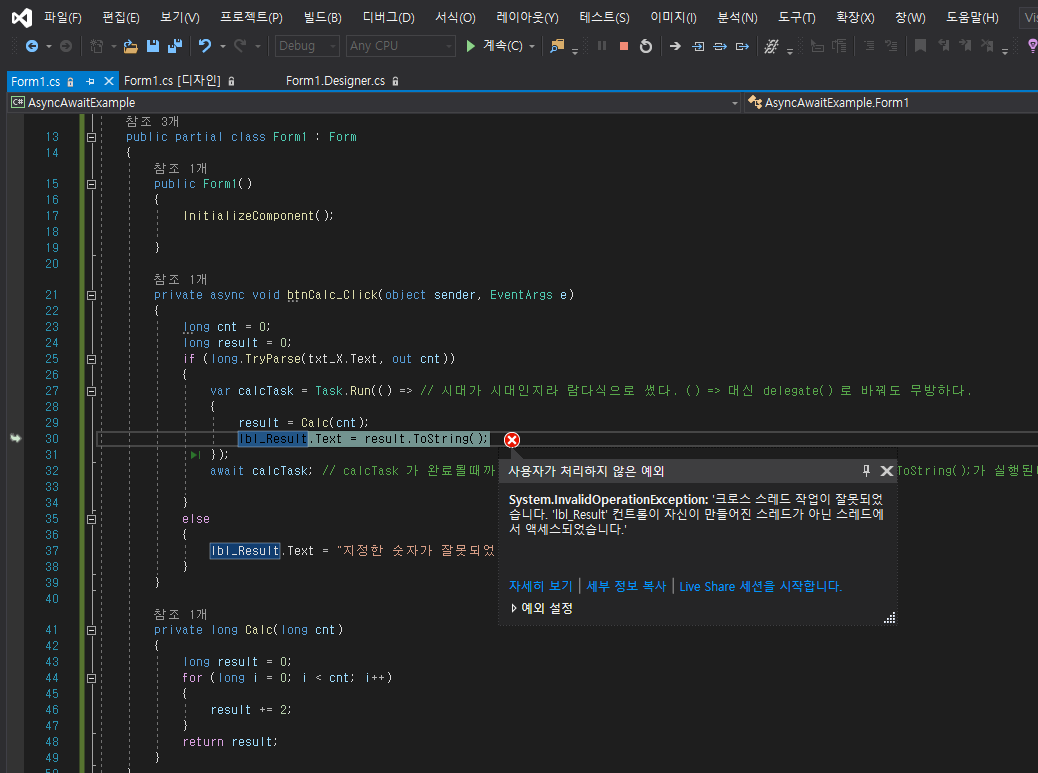Viewport: 1038px width, 773px height.
Task: Toggle a bookmark using the bookmark icon
Action: pyautogui.click(x=920, y=46)
